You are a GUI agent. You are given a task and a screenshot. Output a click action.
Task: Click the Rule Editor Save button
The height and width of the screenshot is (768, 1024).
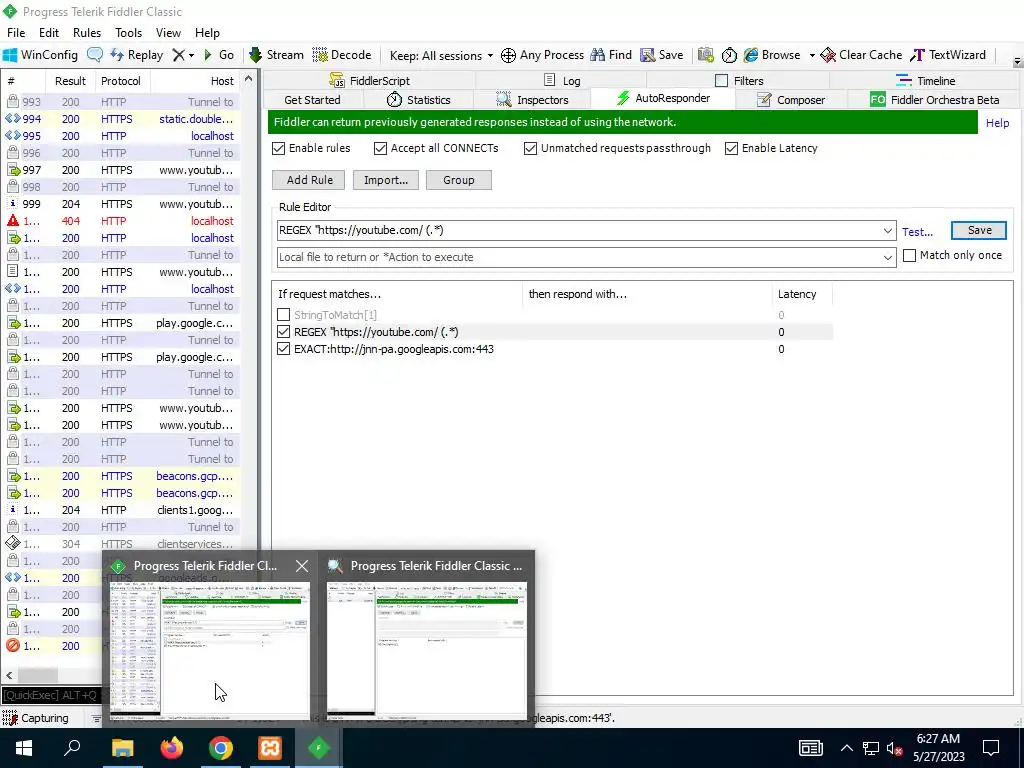coord(979,230)
